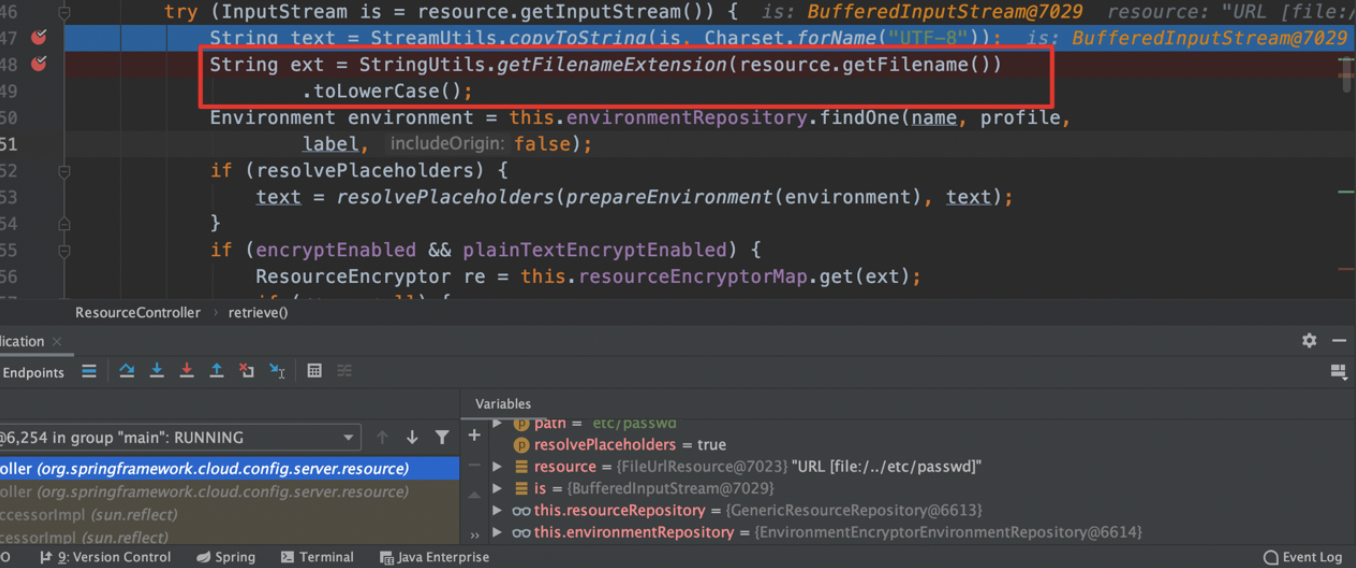Image resolution: width=1356 pixels, height=568 pixels.
Task: Click the Show Execution Point icon
Action: click(x=89, y=371)
